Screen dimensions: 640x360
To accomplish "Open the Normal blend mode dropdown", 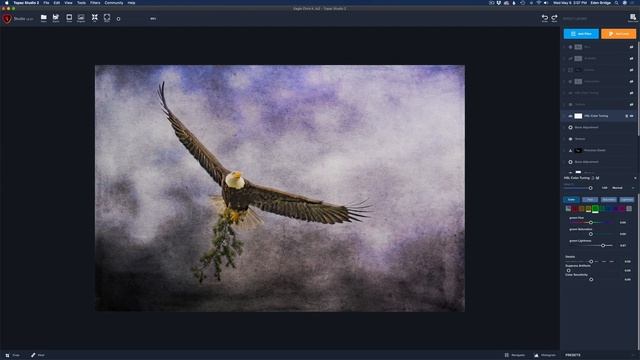I will 623,188.
